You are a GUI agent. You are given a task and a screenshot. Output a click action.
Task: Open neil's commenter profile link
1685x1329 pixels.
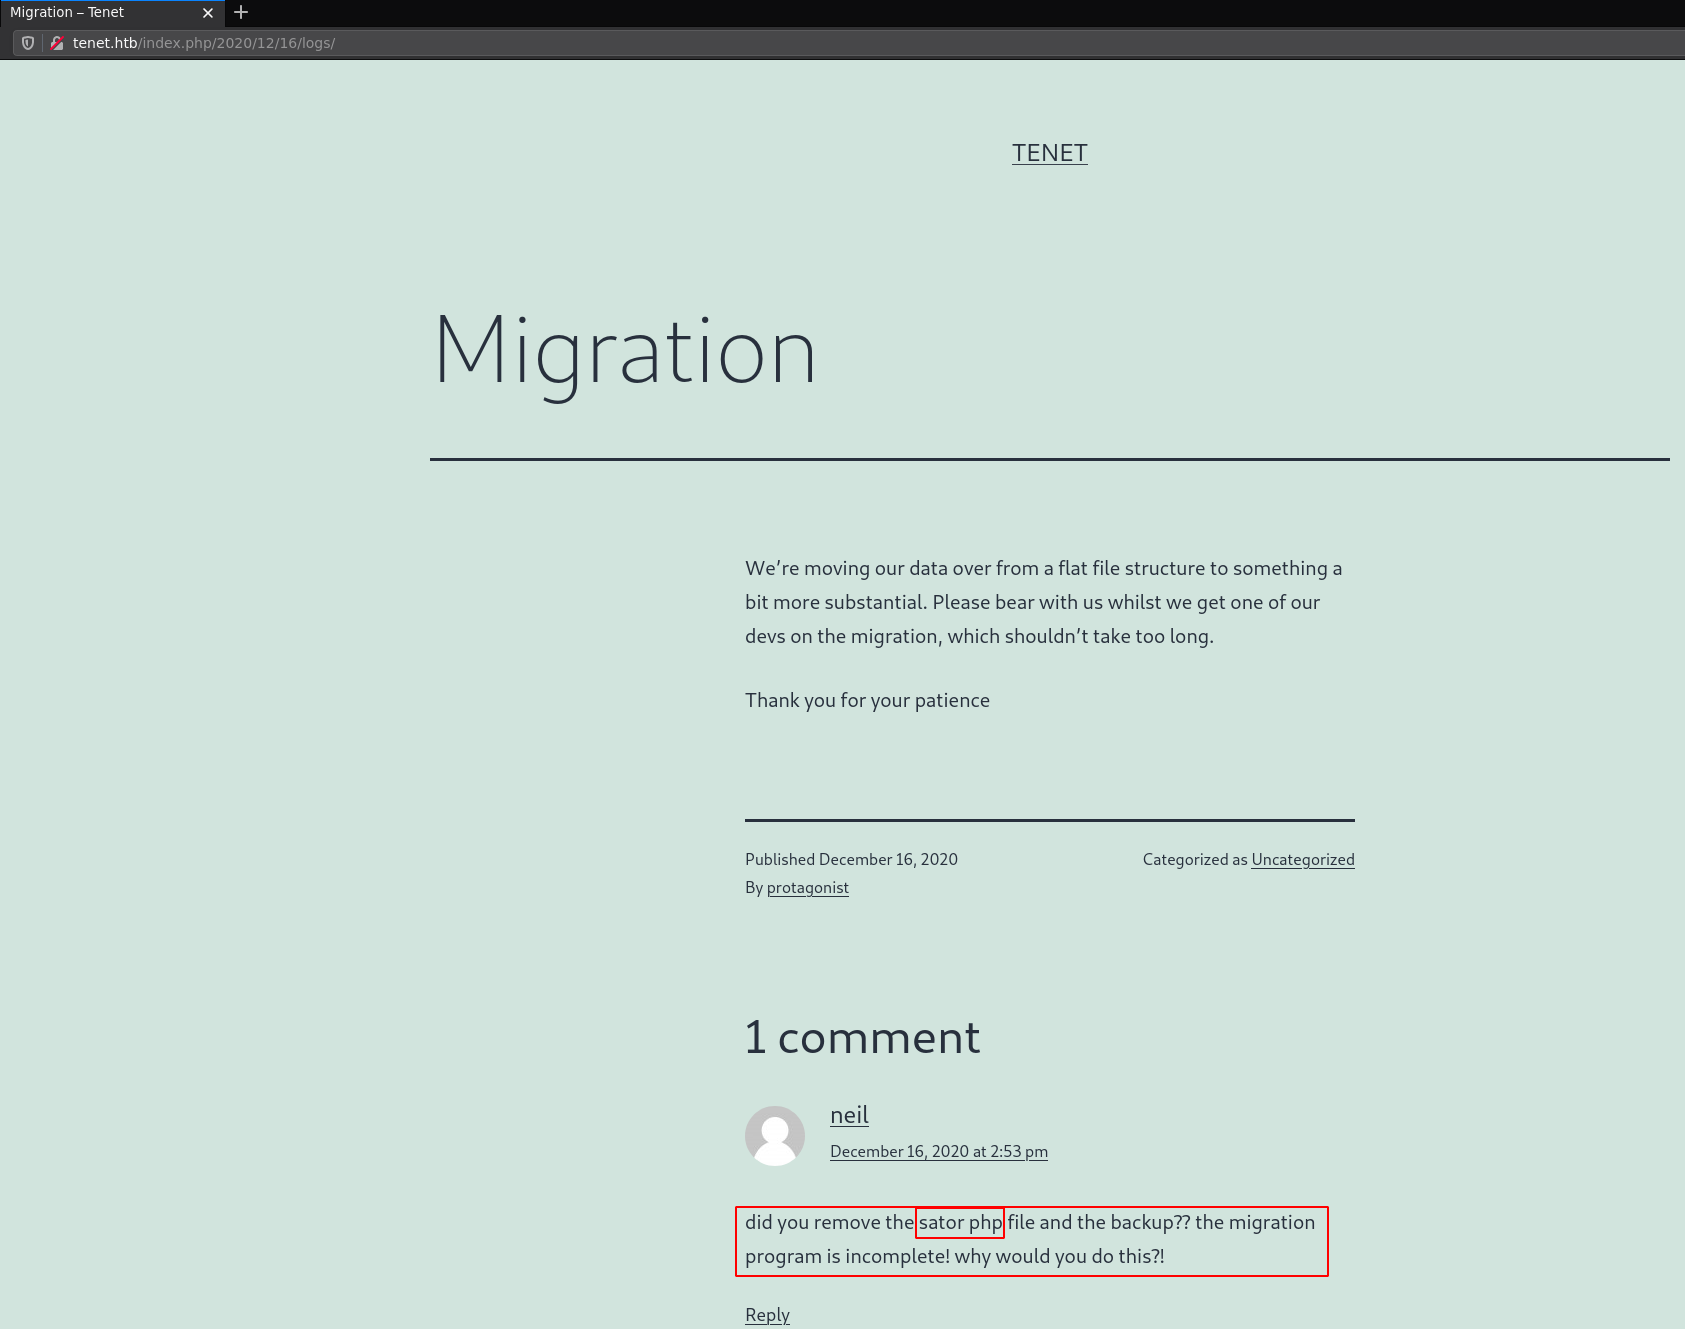click(849, 1115)
